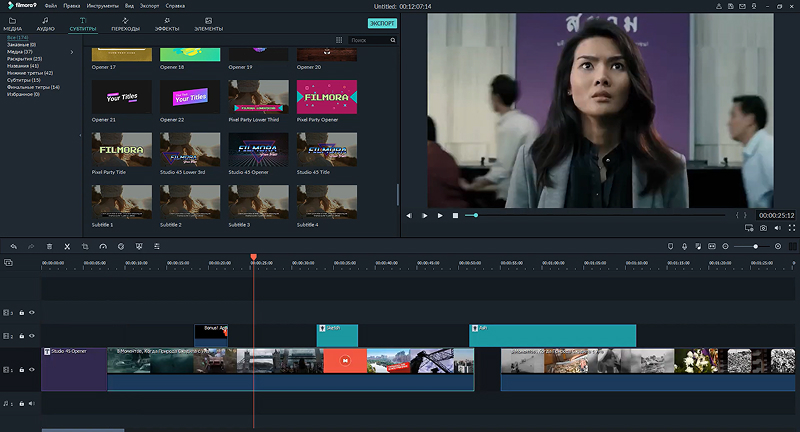This screenshot has width=800, height=432.
Task: Click the add track icon beside the ruler
Action: click(x=8, y=263)
